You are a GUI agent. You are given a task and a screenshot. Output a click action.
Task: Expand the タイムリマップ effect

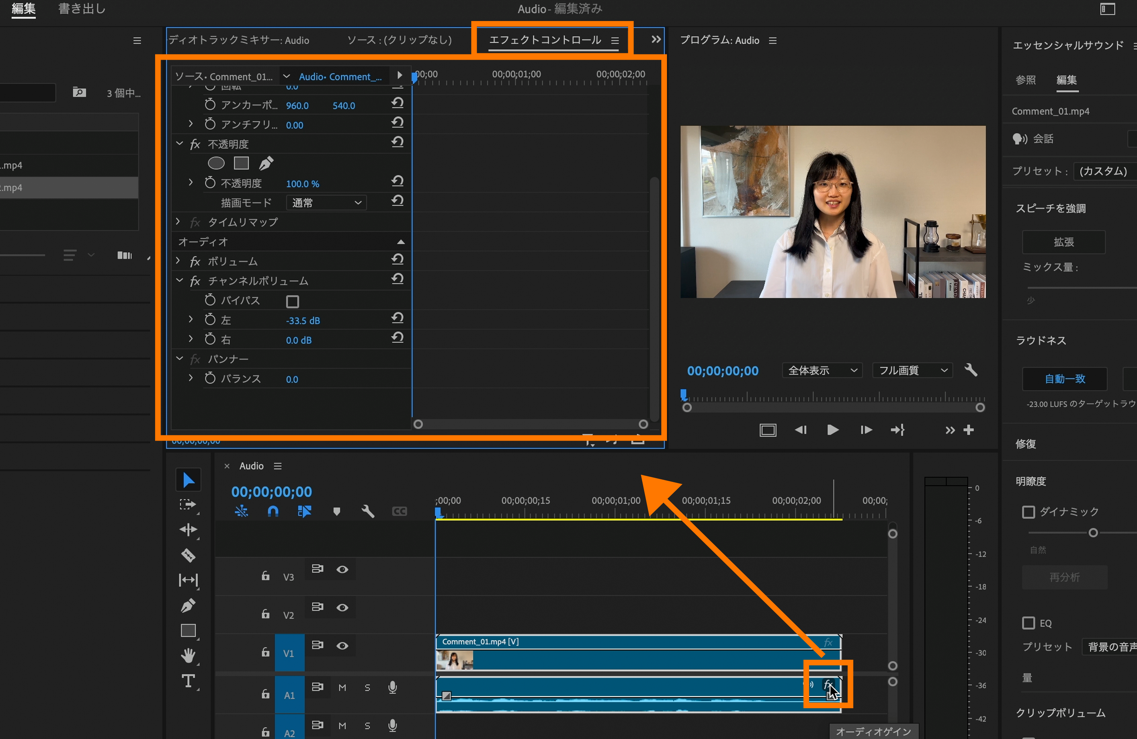point(179,221)
